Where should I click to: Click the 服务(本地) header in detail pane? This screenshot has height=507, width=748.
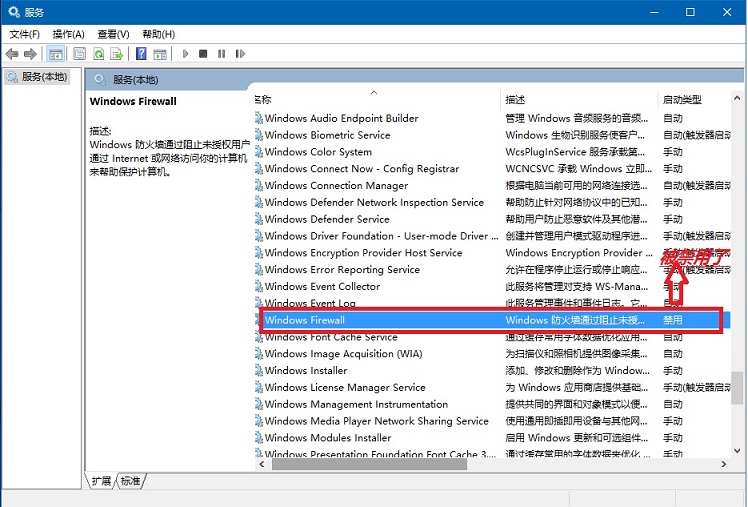(x=135, y=80)
